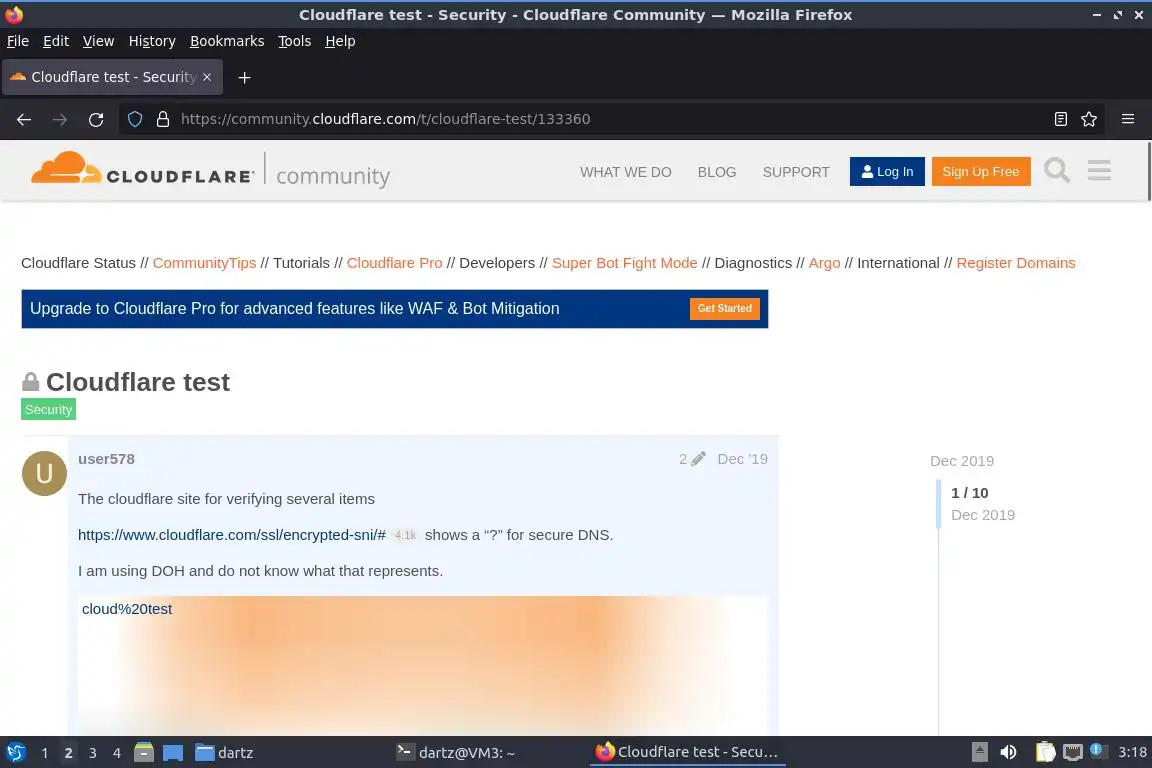Open a new tab with the plus button

[244, 77]
